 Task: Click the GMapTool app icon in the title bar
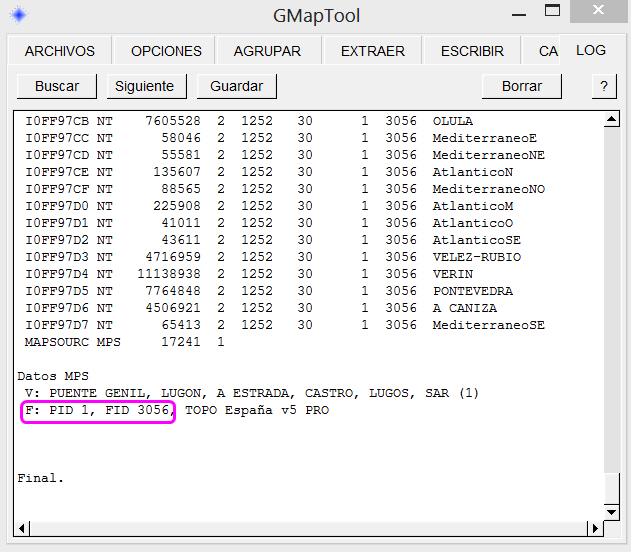19,15
